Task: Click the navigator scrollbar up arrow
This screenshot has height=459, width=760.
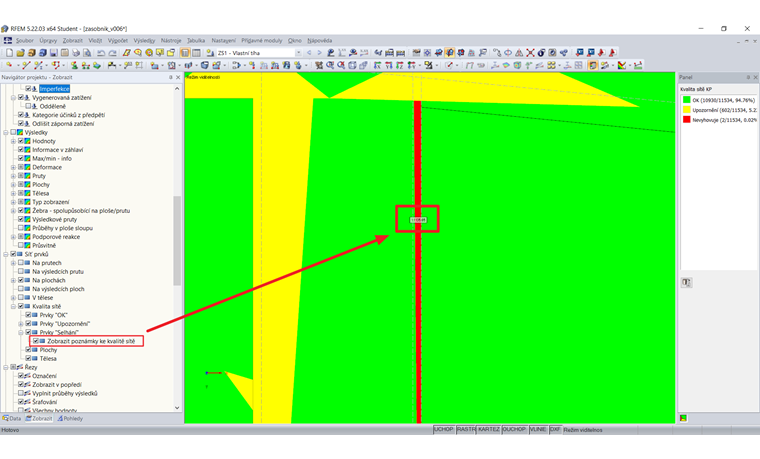Action: point(177,89)
